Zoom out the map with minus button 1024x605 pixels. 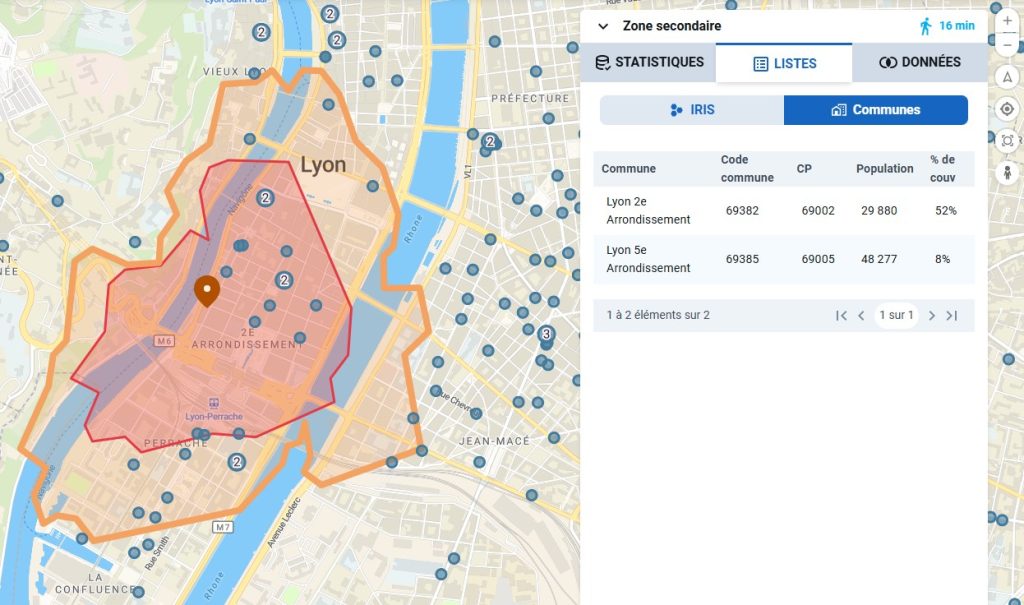[x=1007, y=46]
